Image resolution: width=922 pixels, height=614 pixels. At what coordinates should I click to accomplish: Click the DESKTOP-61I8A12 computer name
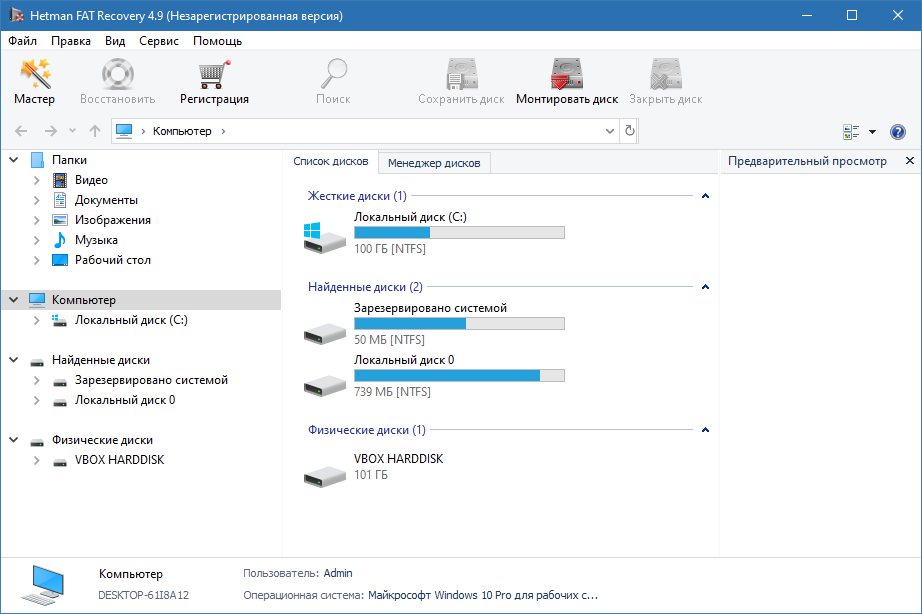pos(143,595)
